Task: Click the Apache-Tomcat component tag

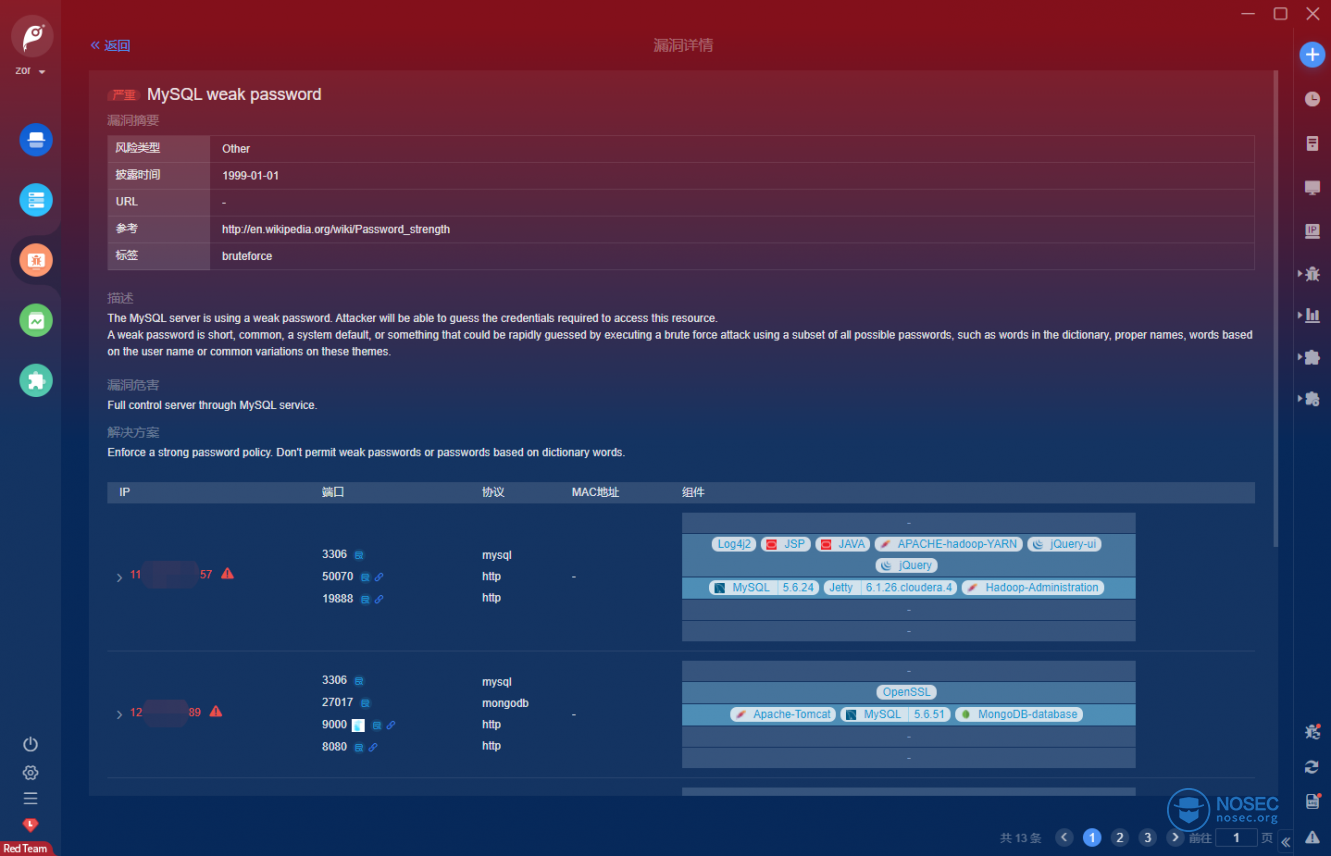Action: coord(783,714)
